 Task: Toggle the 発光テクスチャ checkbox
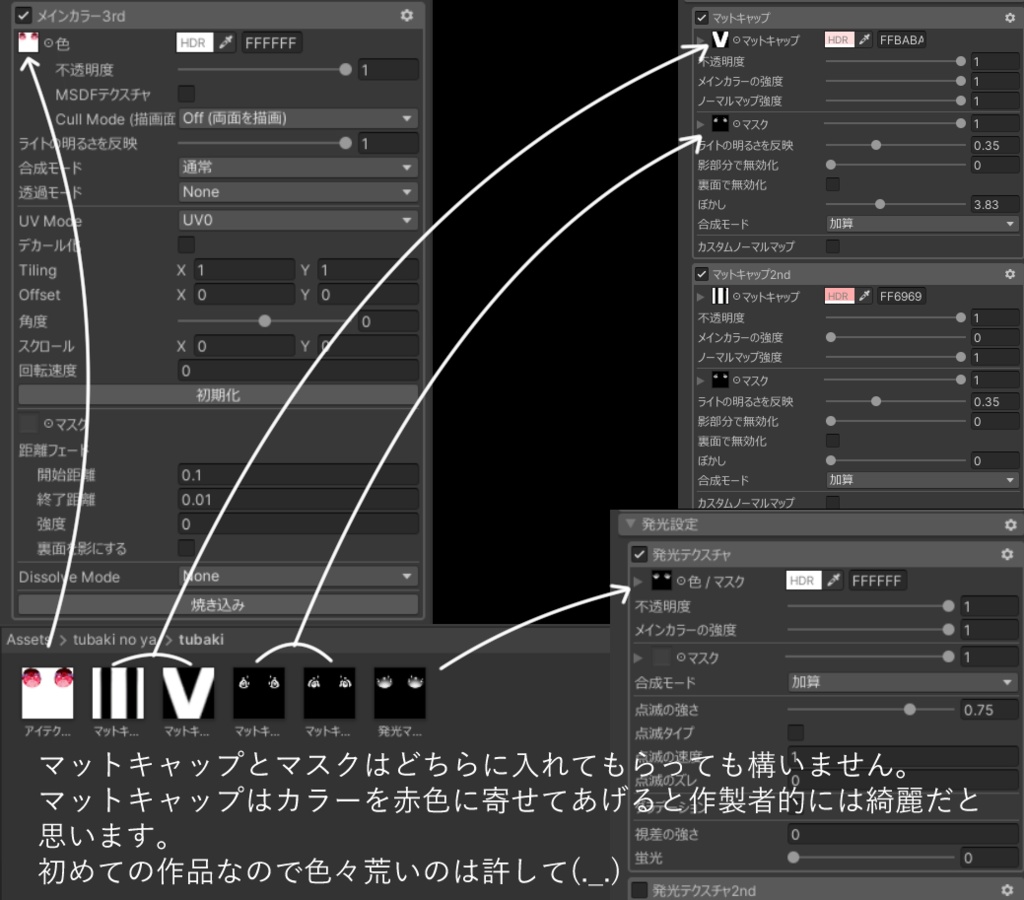pos(639,554)
